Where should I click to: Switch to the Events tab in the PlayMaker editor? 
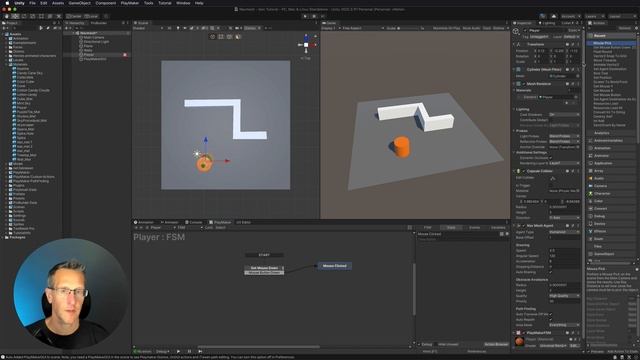coord(474,227)
